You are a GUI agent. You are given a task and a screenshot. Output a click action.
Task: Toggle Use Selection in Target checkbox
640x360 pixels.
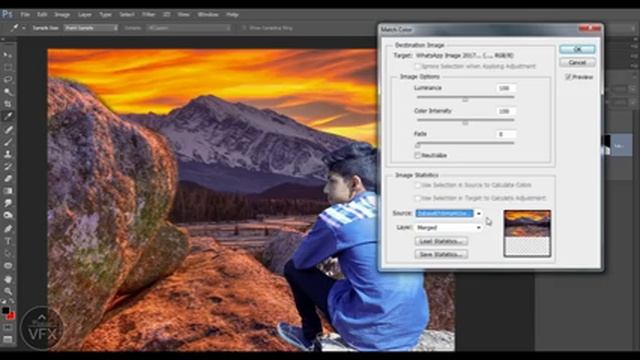pyautogui.click(x=417, y=198)
